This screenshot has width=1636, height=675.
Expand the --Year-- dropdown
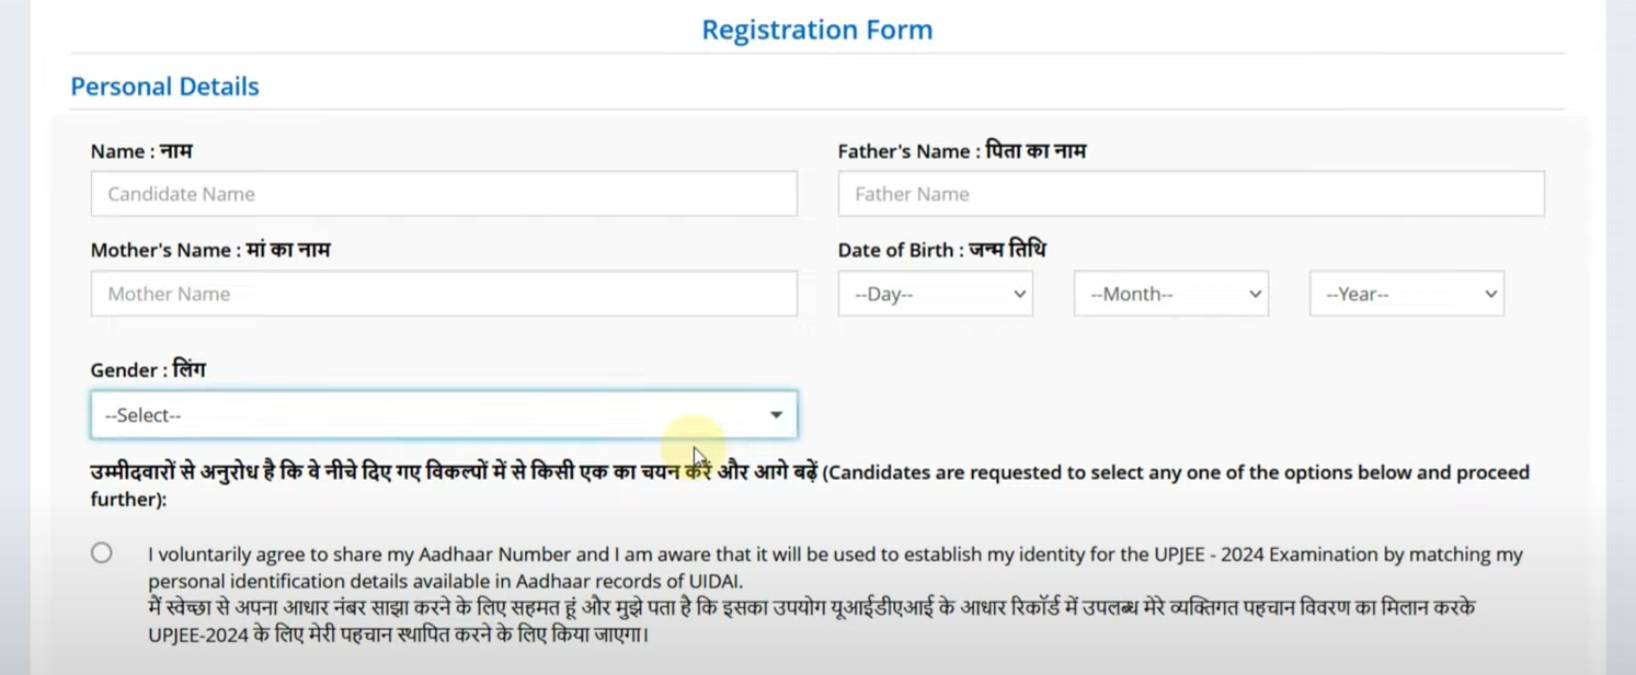click(x=1406, y=294)
